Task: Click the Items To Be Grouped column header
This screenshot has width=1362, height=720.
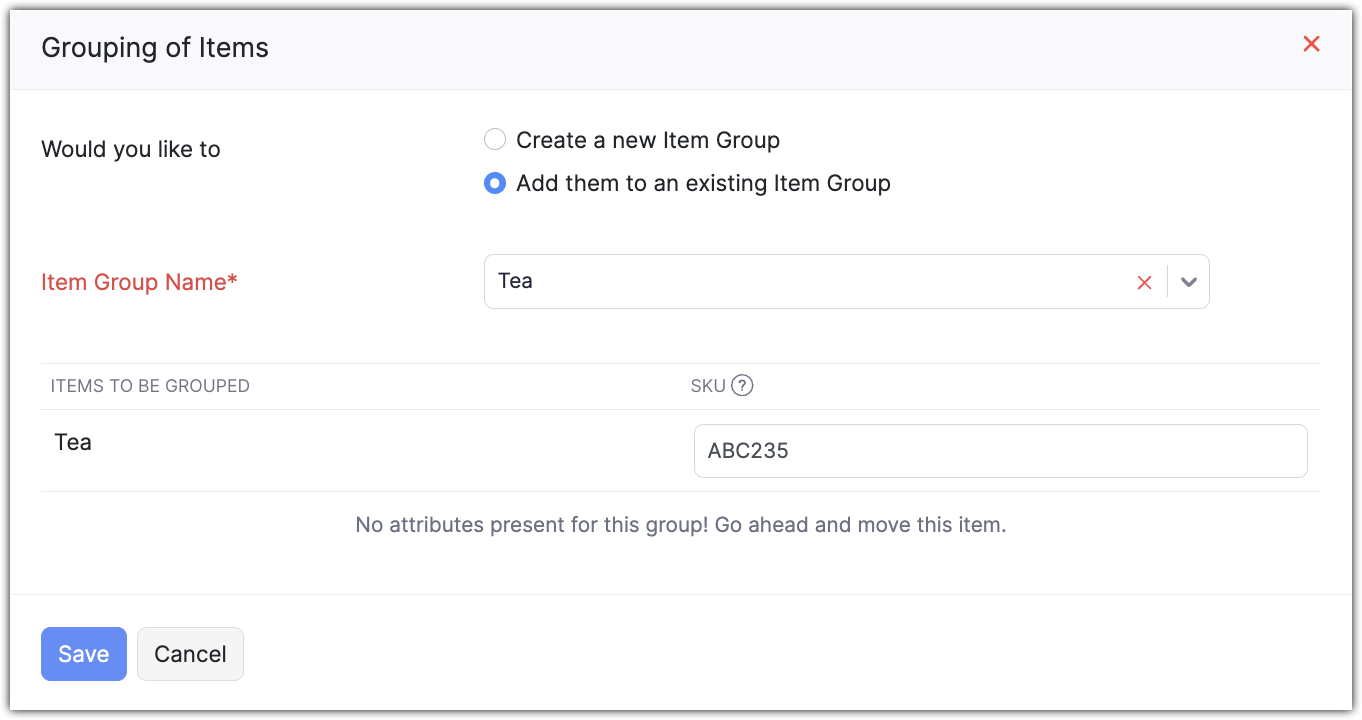Action: point(150,386)
